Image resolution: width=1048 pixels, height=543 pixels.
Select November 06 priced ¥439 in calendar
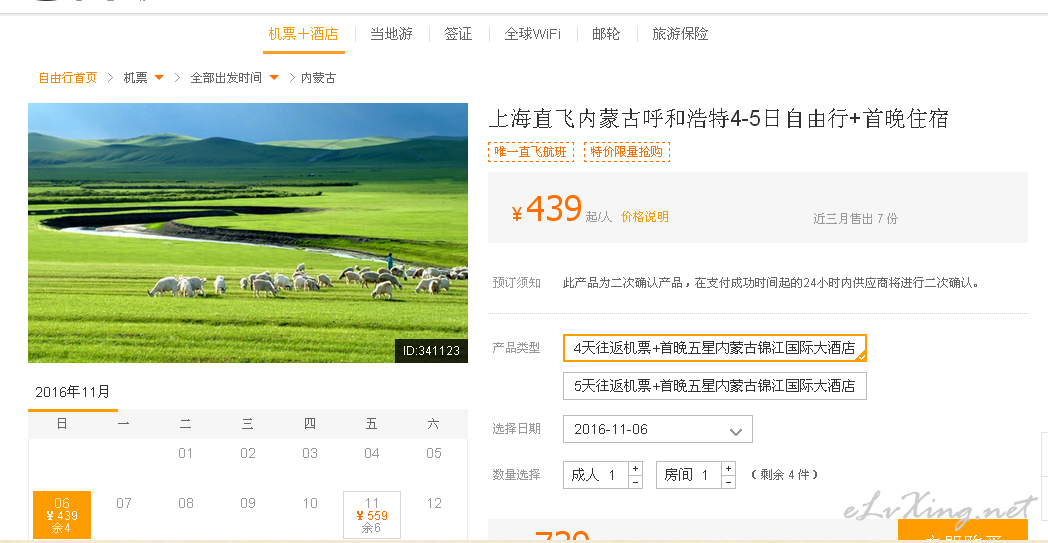(61, 515)
